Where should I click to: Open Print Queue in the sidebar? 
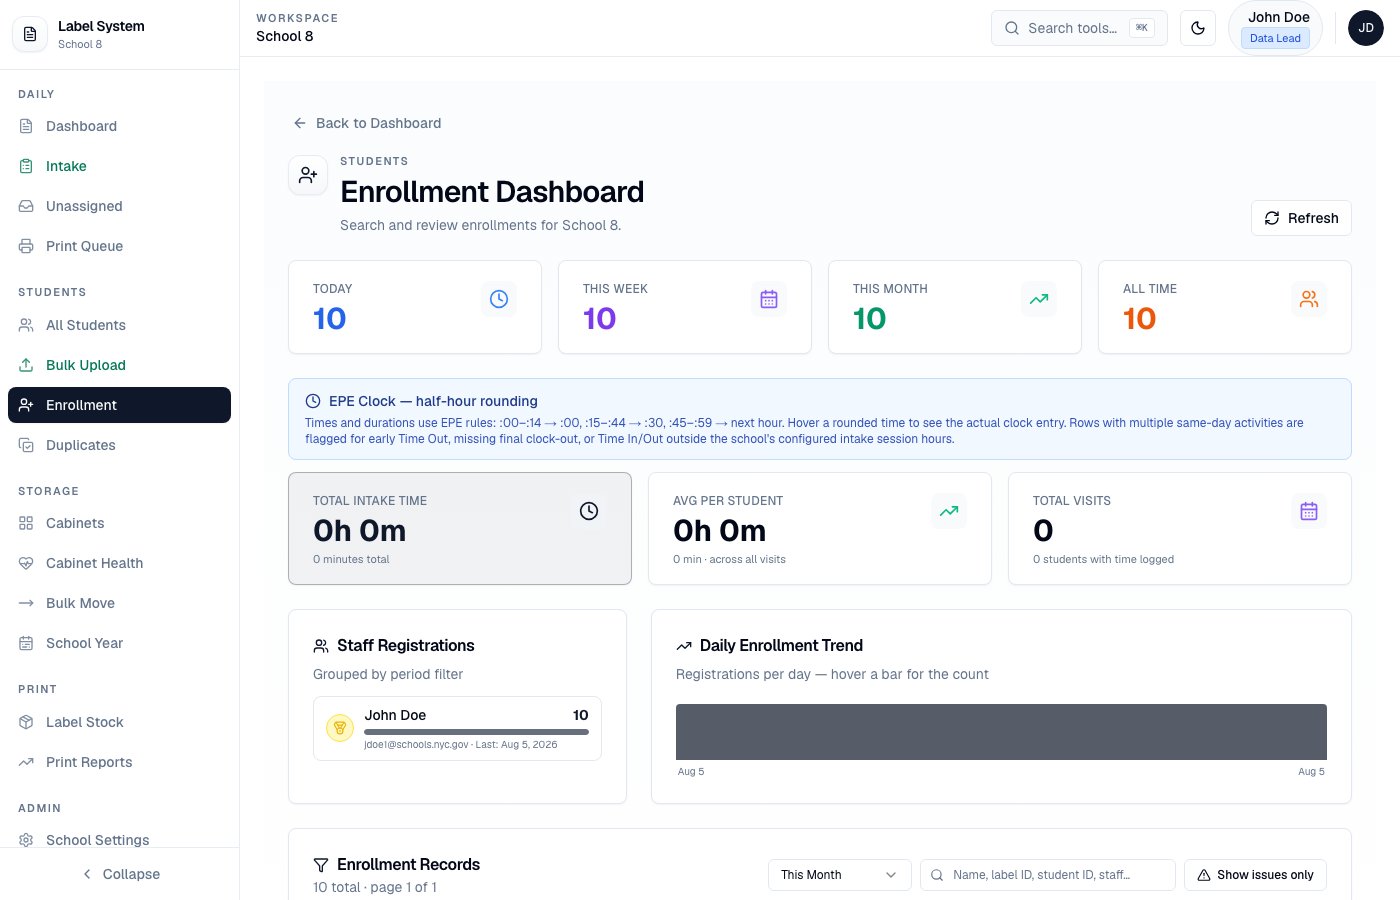point(119,246)
